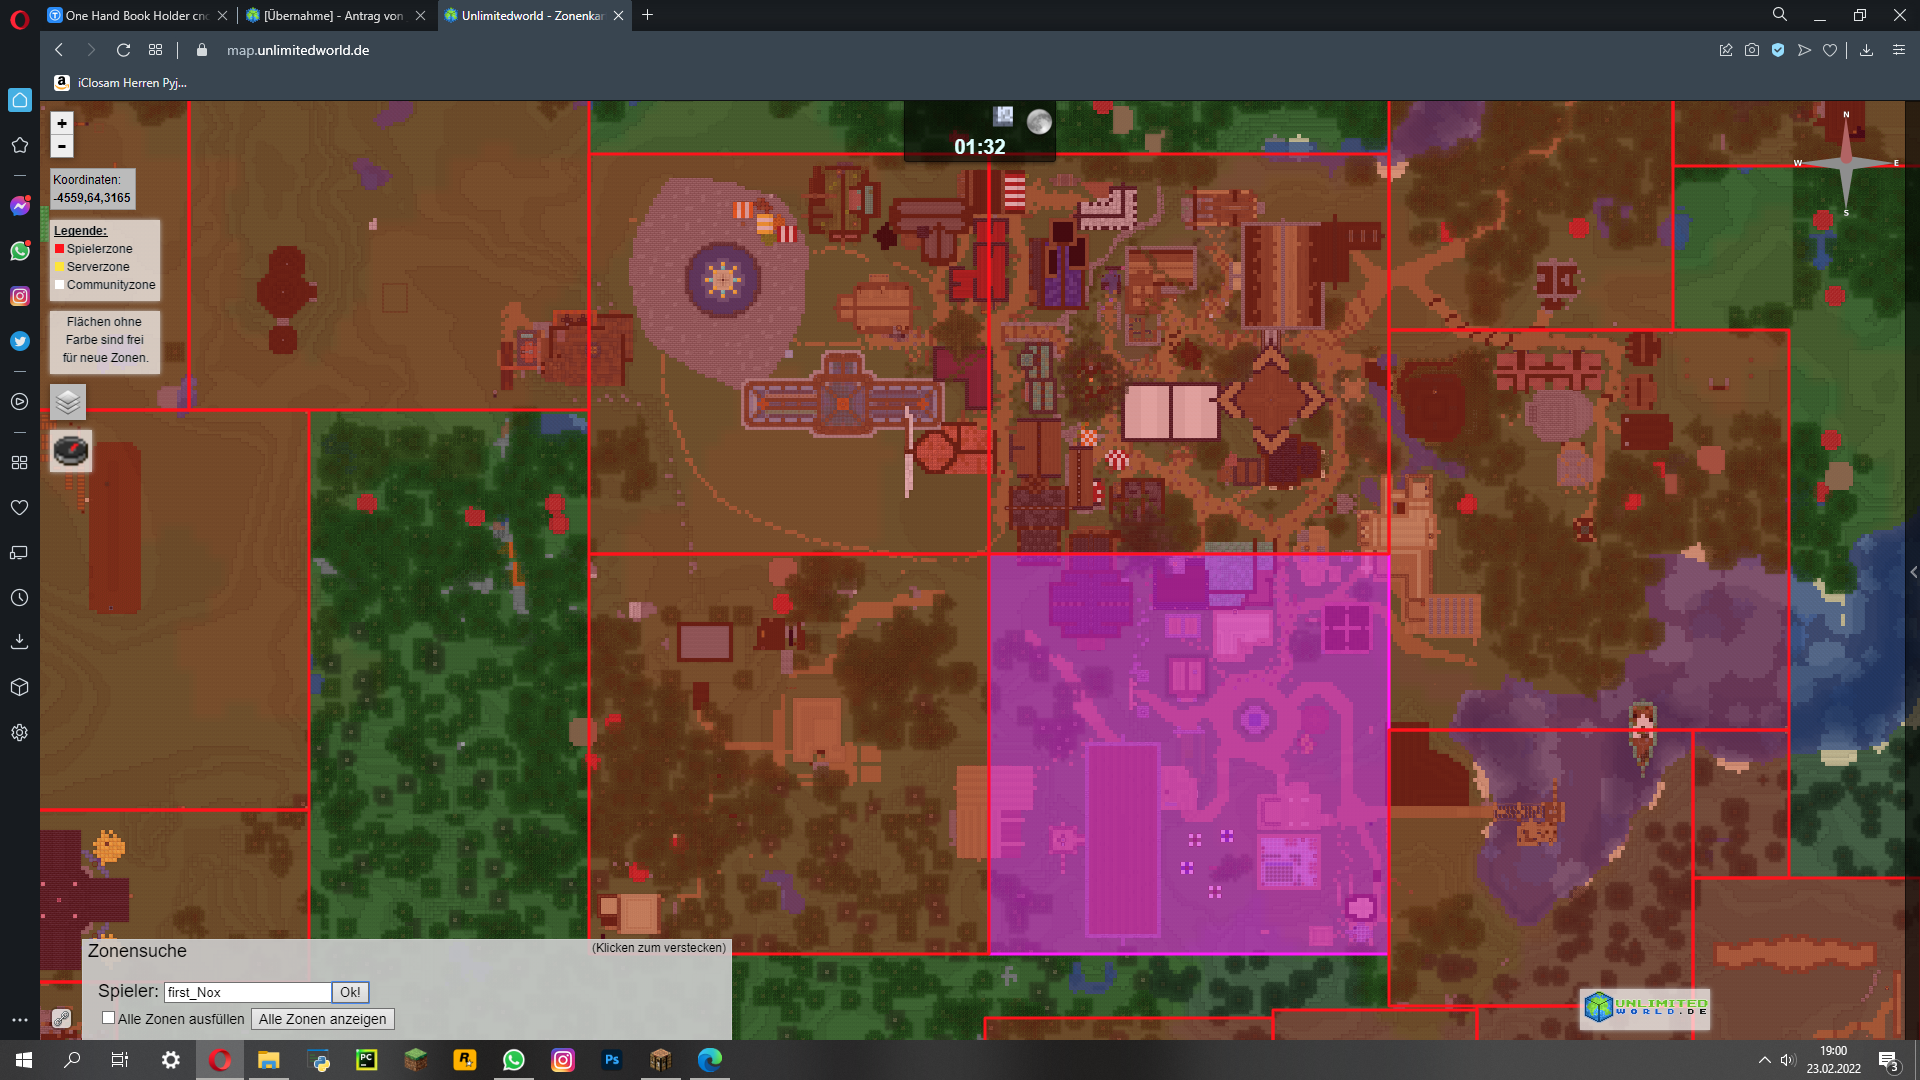The image size is (1920, 1080).
Task: Click the 'Ok!' button in Zonensuche
Action: click(350, 992)
